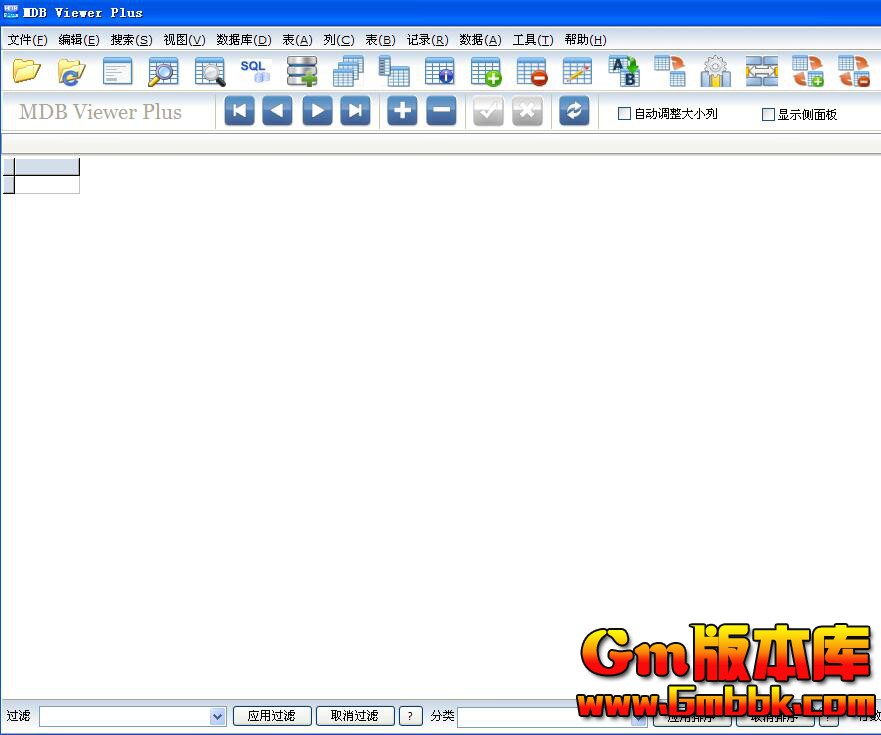Screen dimensions: 881x735
Task: Click the A/B sort columns icon
Action: (624, 71)
